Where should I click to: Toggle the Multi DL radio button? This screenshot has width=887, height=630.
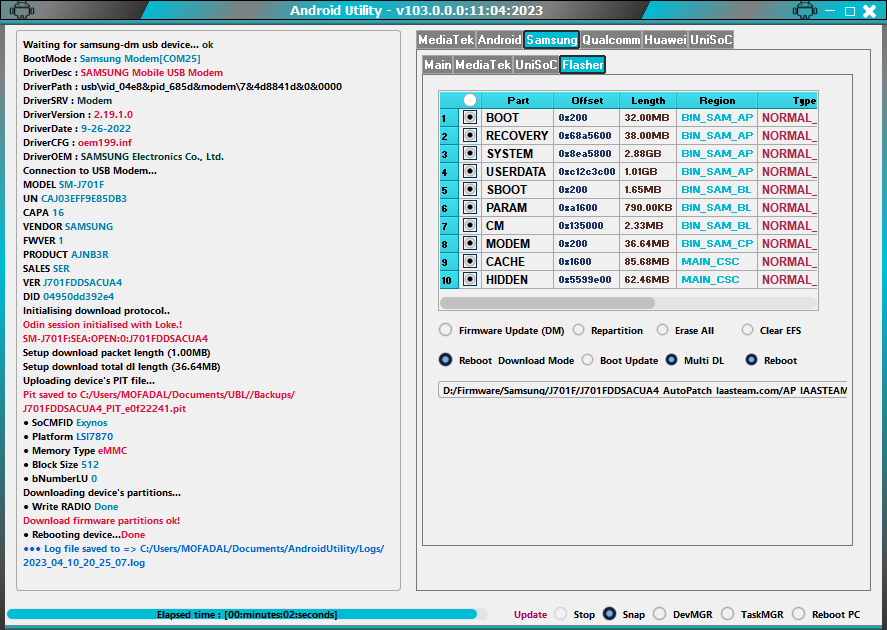(x=671, y=360)
